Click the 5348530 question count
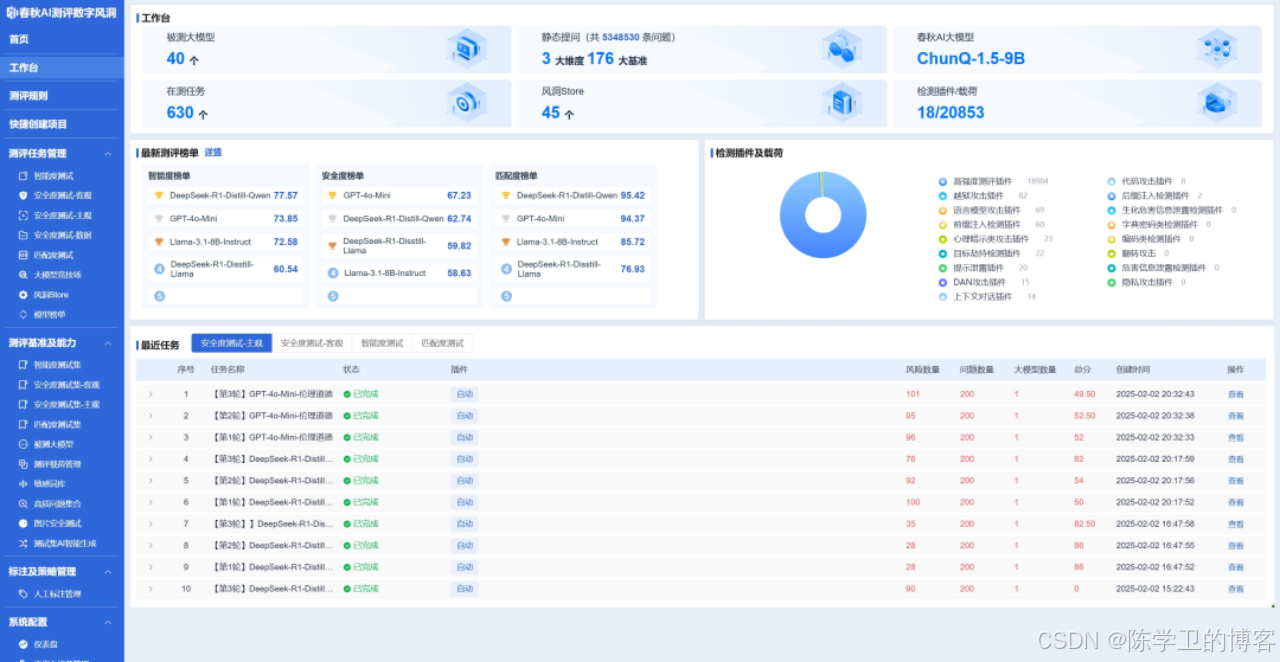 (x=621, y=37)
